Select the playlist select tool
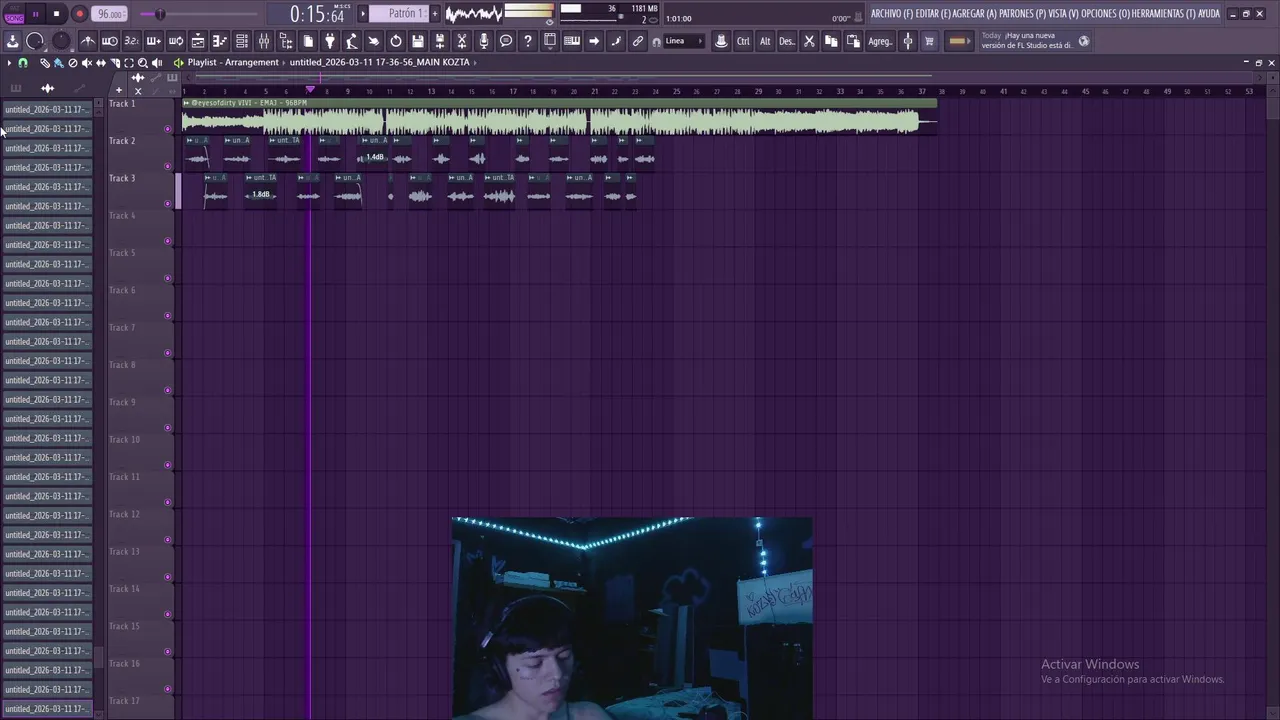1280x720 pixels. (129, 63)
